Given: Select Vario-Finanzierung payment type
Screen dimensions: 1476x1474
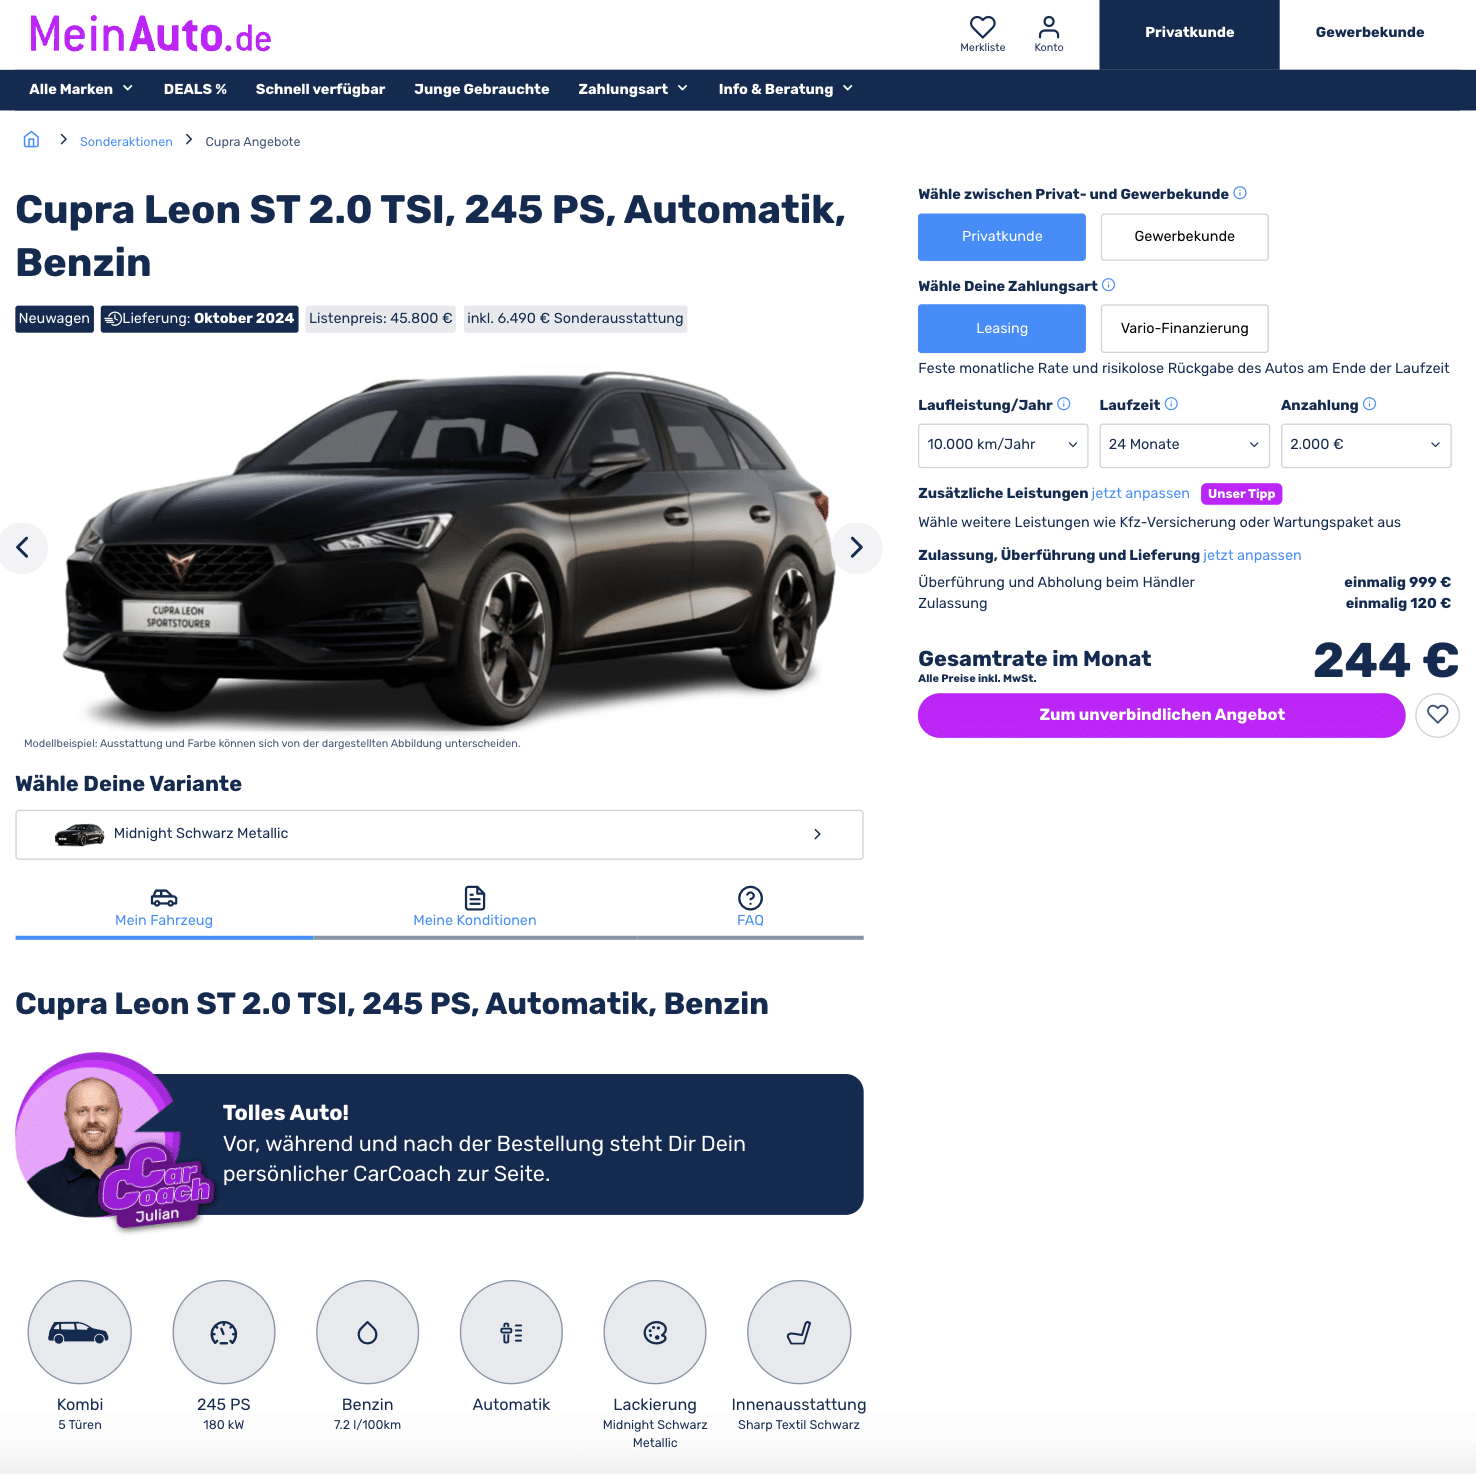Looking at the screenshot, I should click(1184, 329).
